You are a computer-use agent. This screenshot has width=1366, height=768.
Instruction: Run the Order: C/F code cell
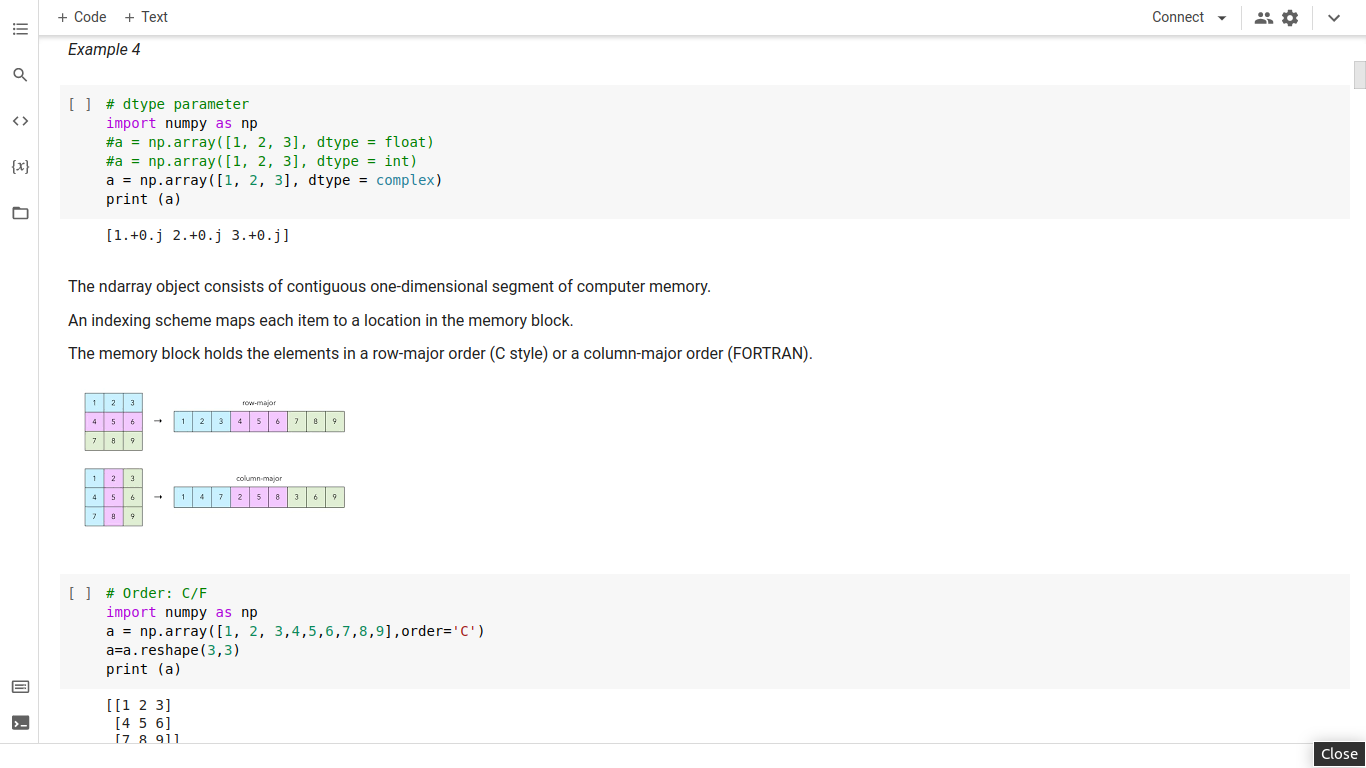(x=80, y=593)
